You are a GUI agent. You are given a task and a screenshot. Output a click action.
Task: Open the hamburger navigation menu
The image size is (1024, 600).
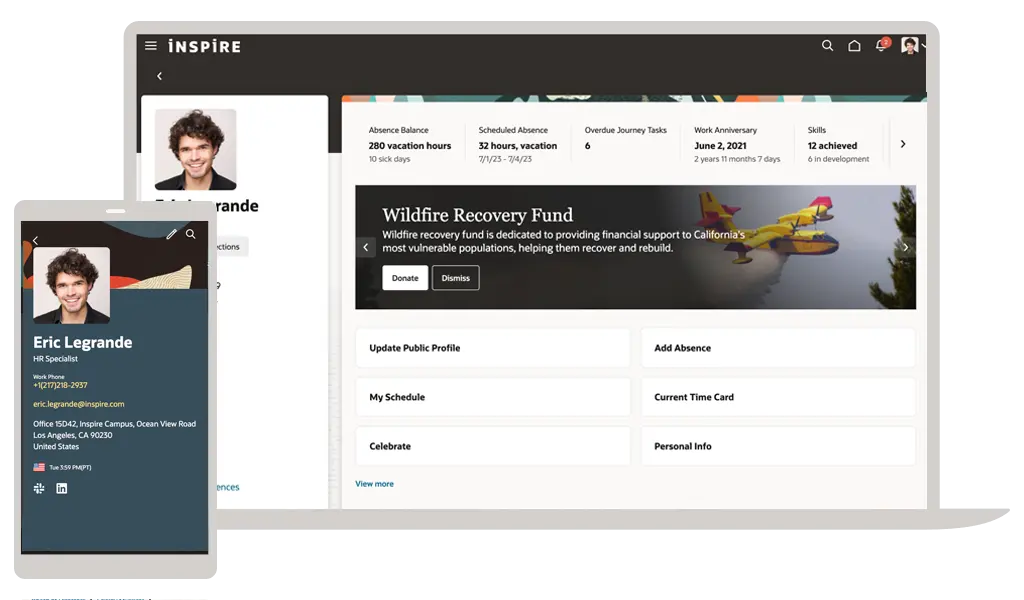(x=151, y=46)
